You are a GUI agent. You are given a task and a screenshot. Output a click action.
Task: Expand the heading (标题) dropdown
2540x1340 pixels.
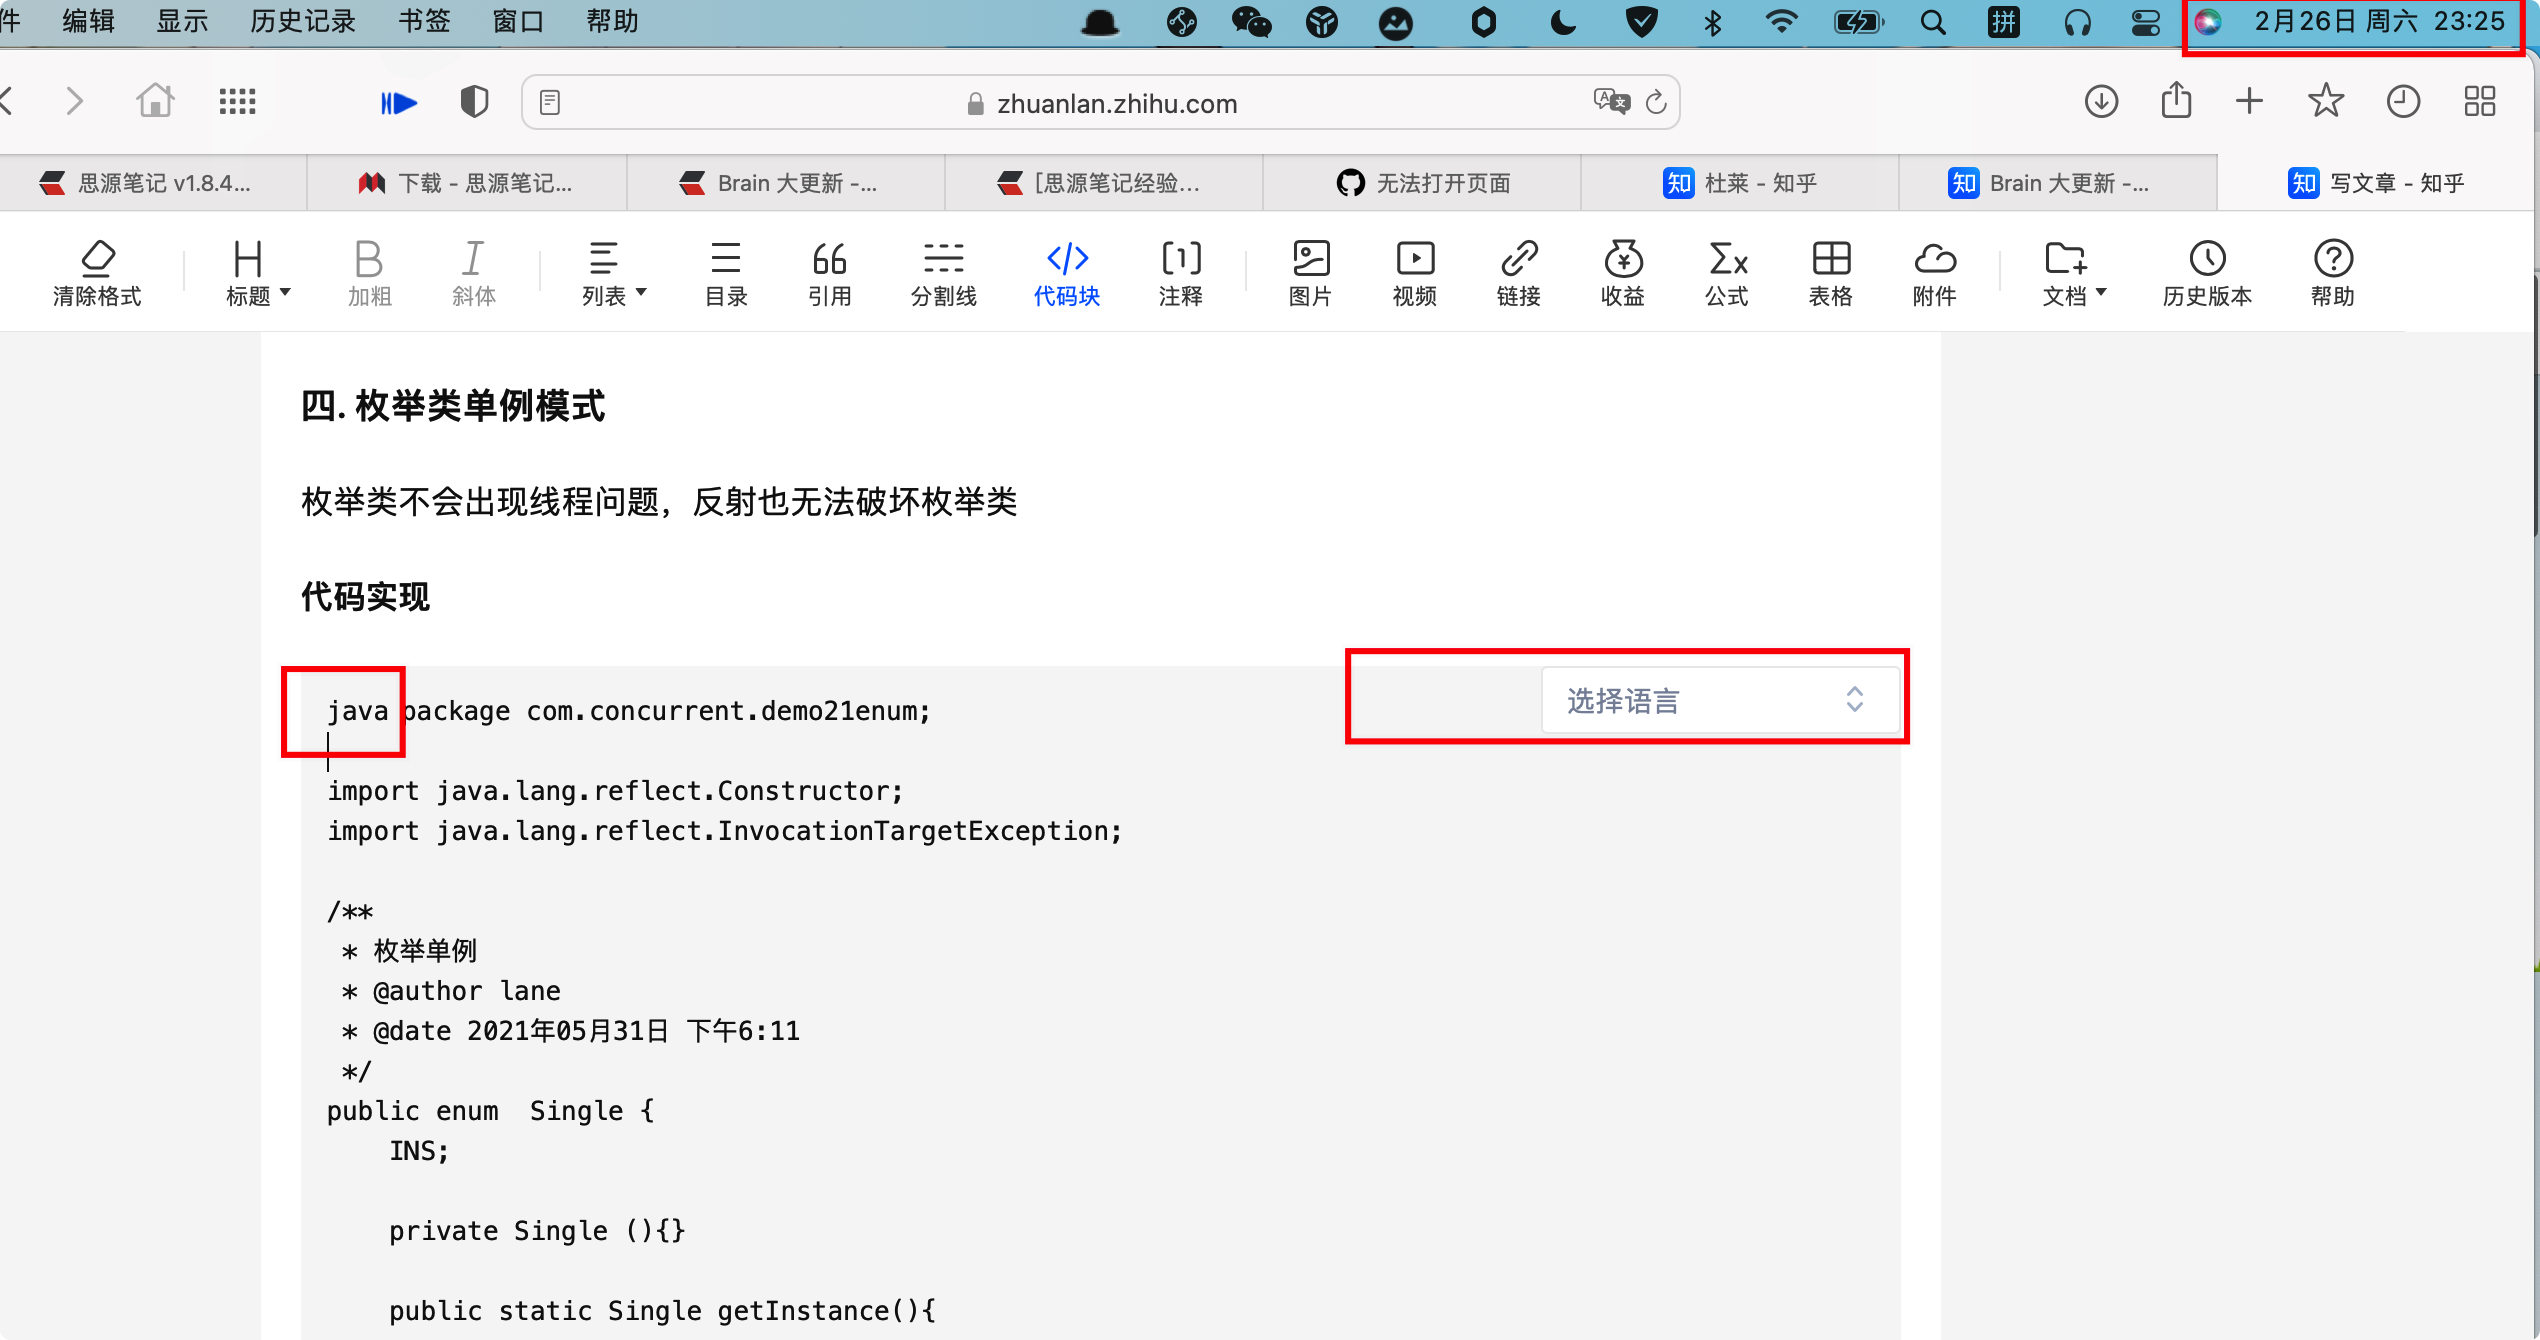257,272
